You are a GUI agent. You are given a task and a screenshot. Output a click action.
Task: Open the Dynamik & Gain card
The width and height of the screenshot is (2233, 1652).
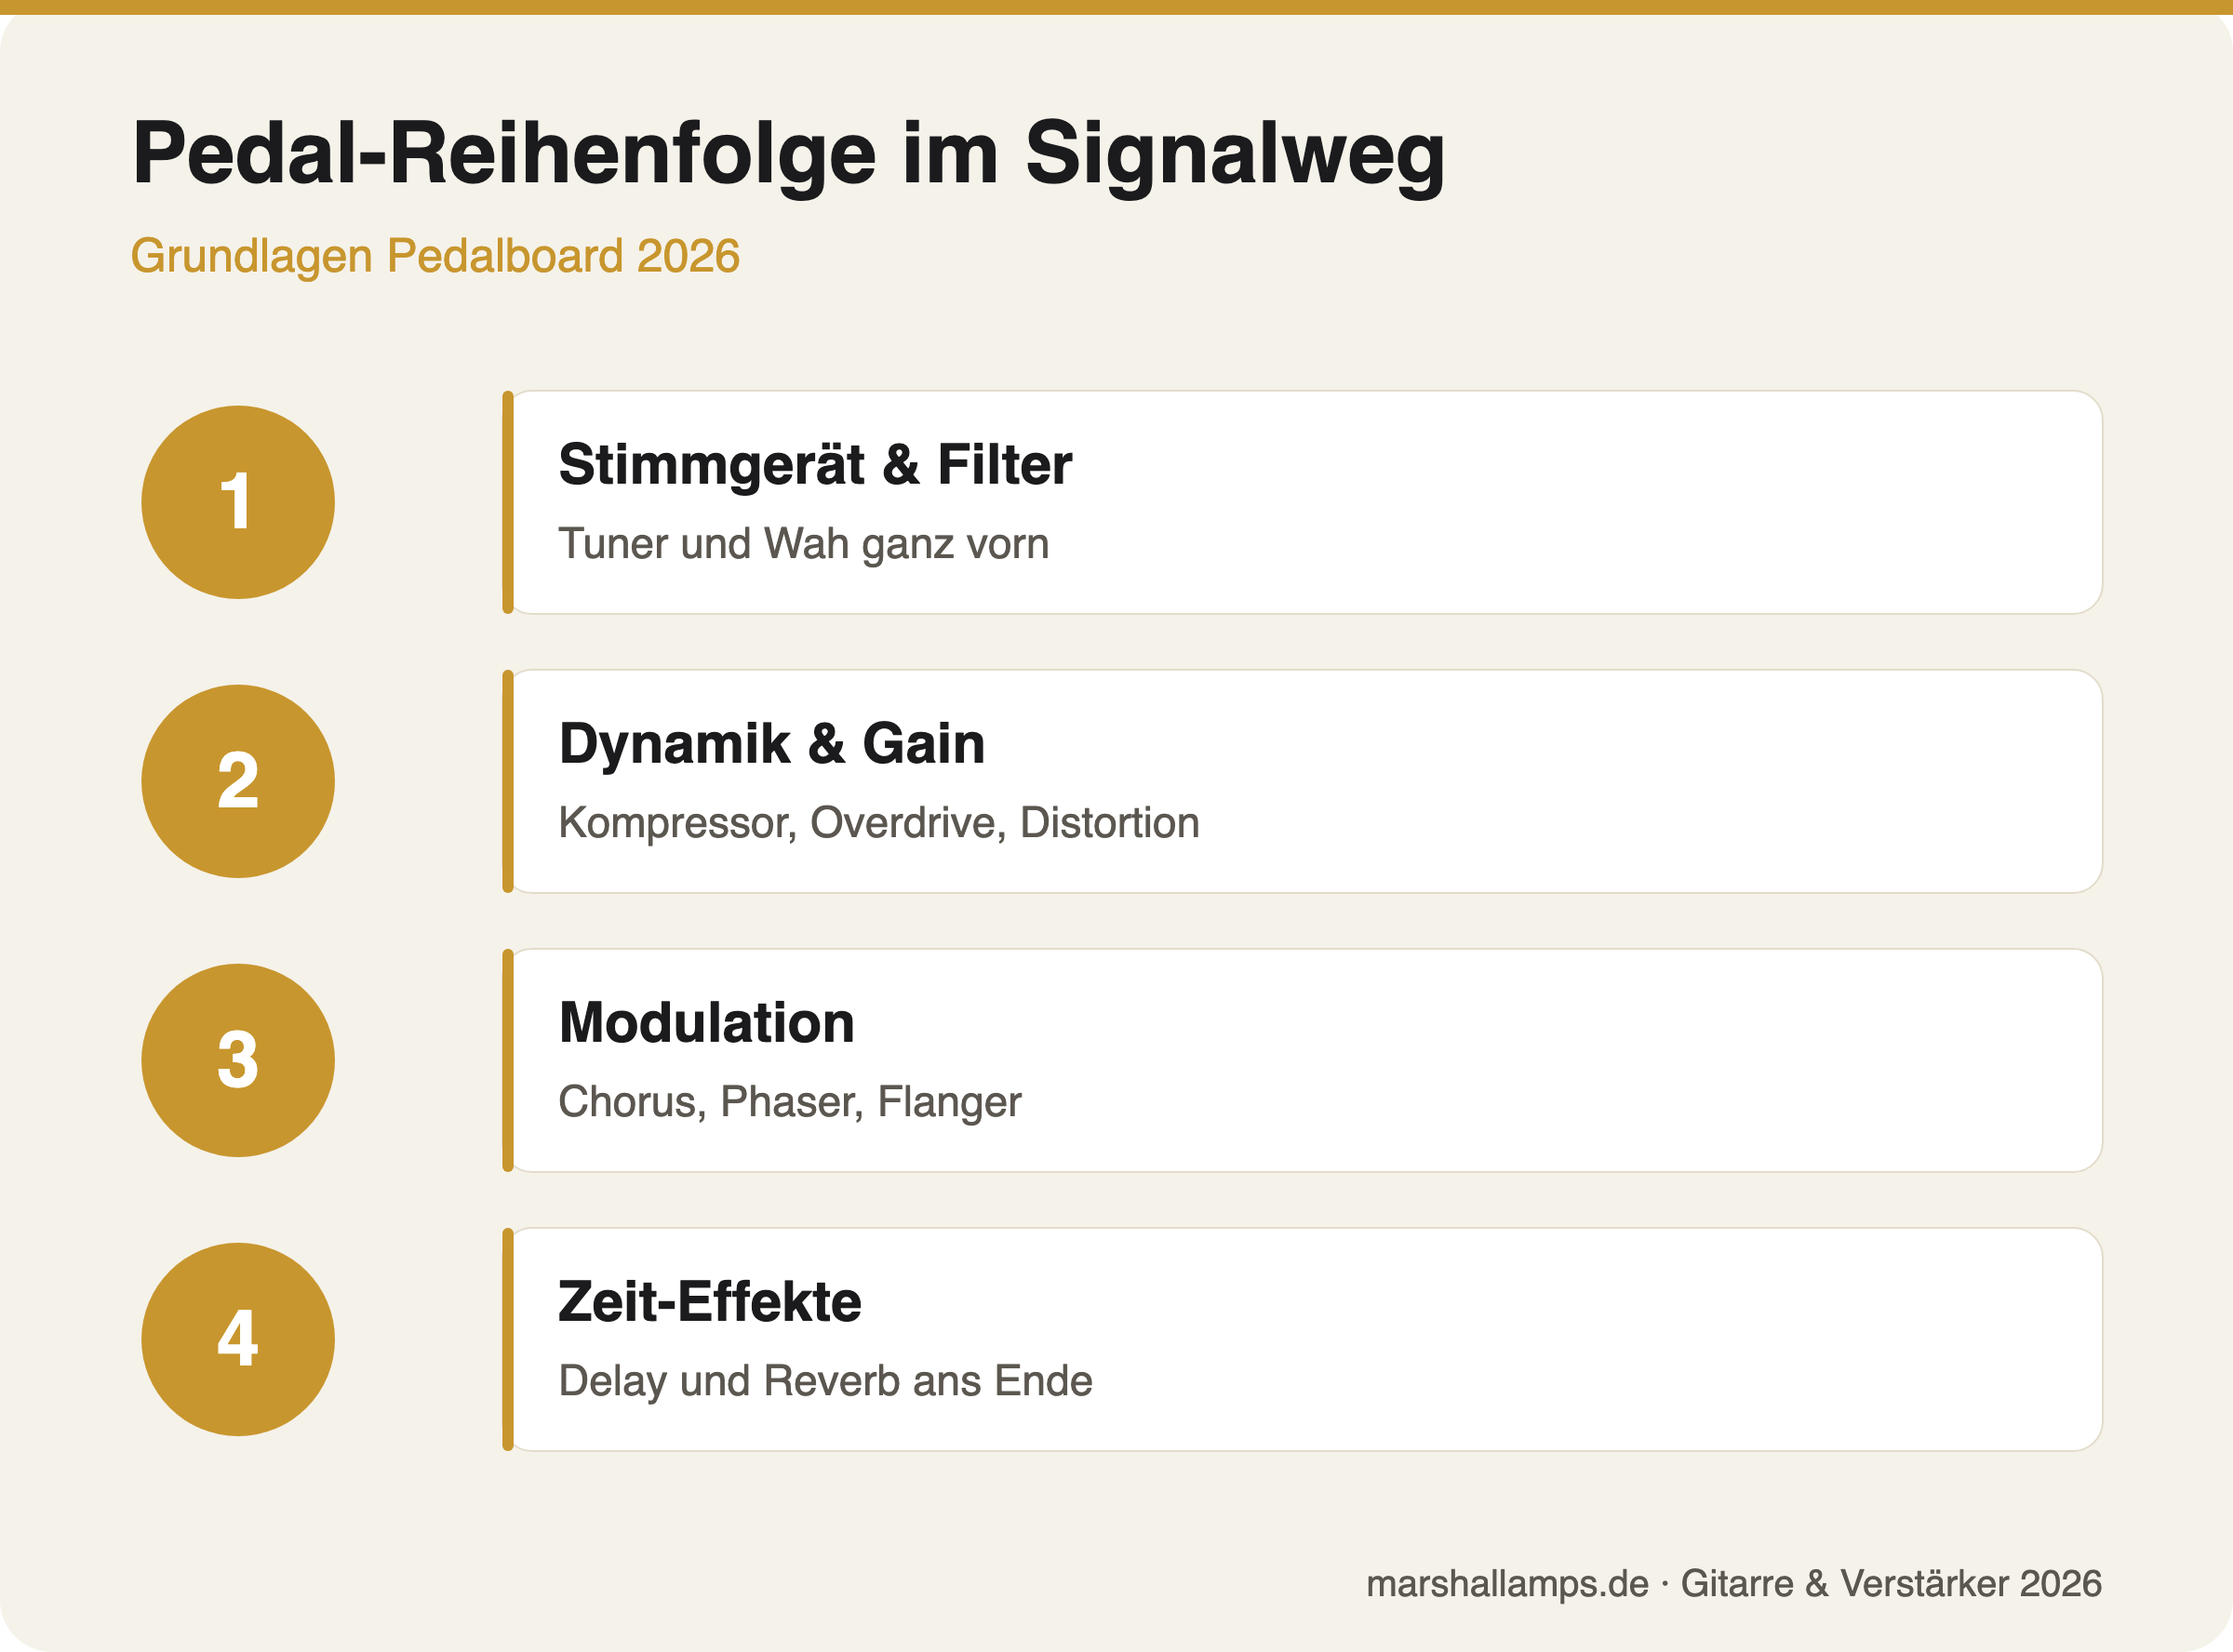tap(1302, 781)
